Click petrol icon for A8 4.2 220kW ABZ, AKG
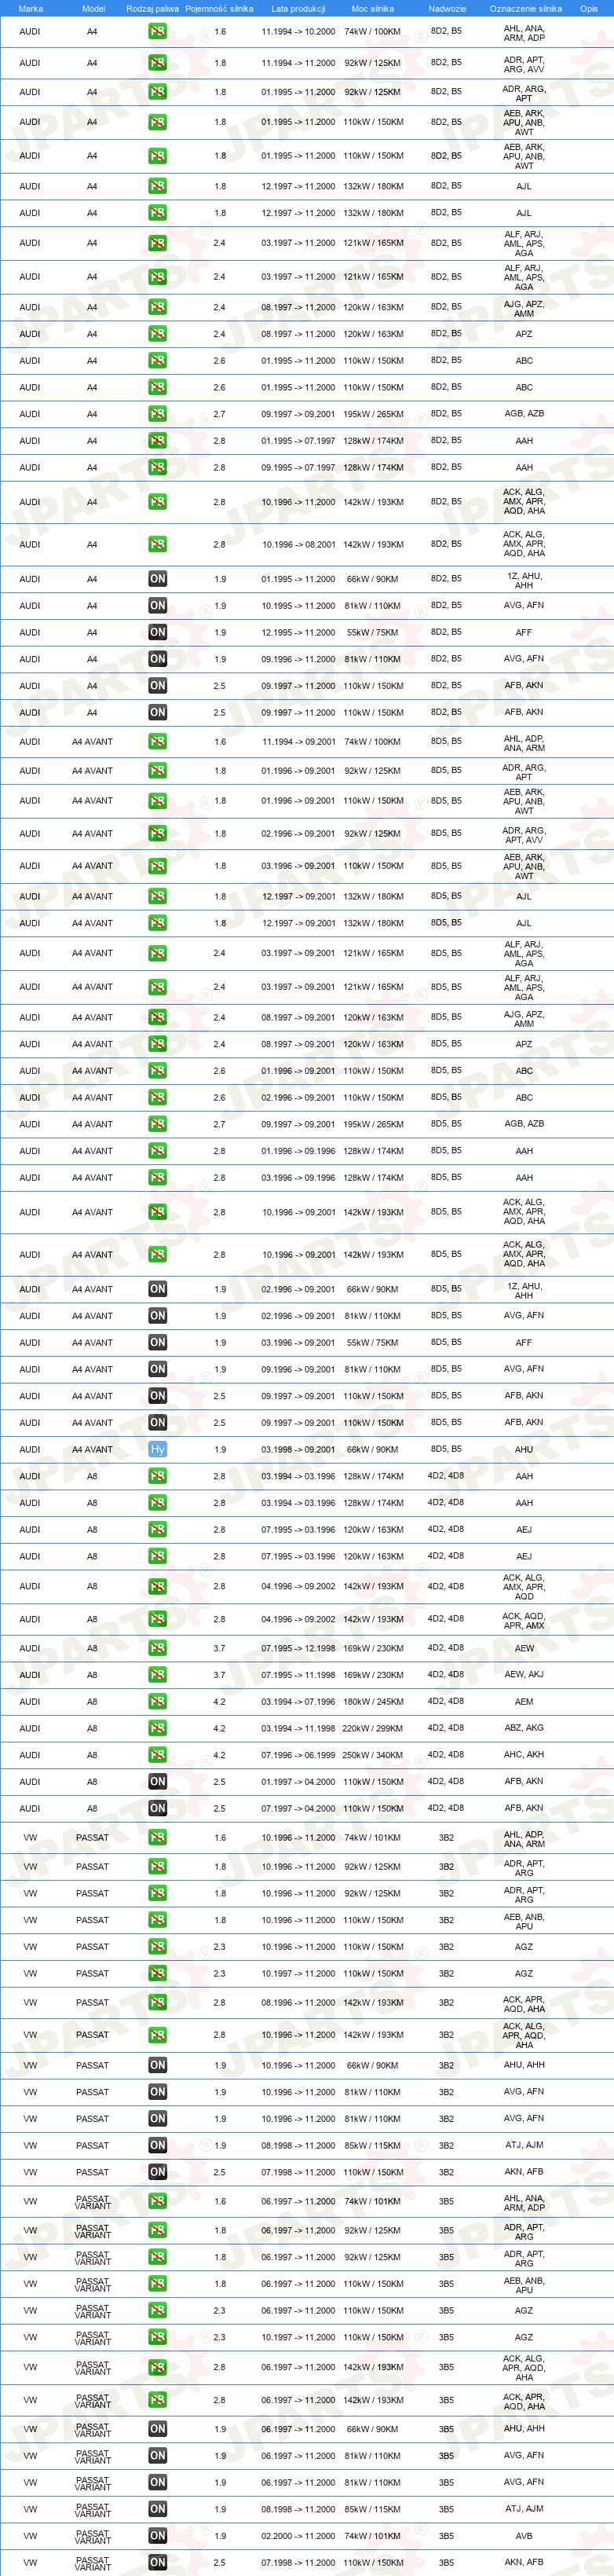The width and height of the screenshot is (614, 2576). pos(157,1728)
